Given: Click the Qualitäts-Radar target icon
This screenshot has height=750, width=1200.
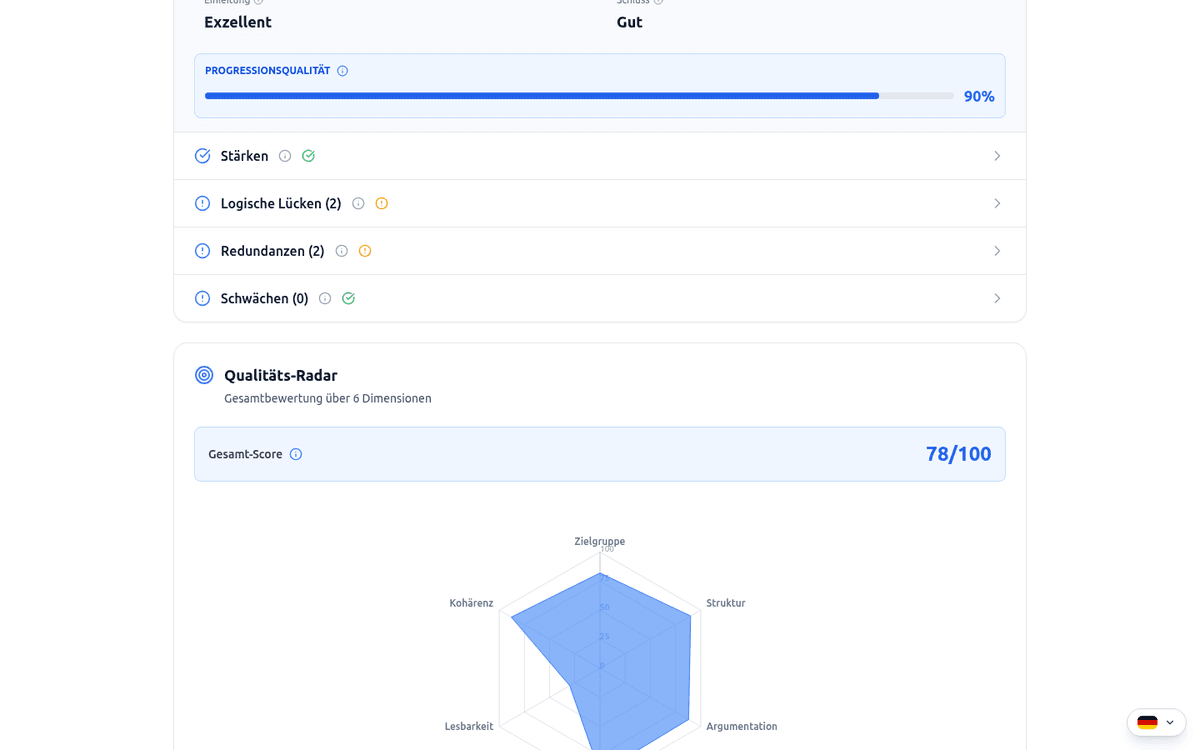Looking at the screenshot, I should point(204,375).
